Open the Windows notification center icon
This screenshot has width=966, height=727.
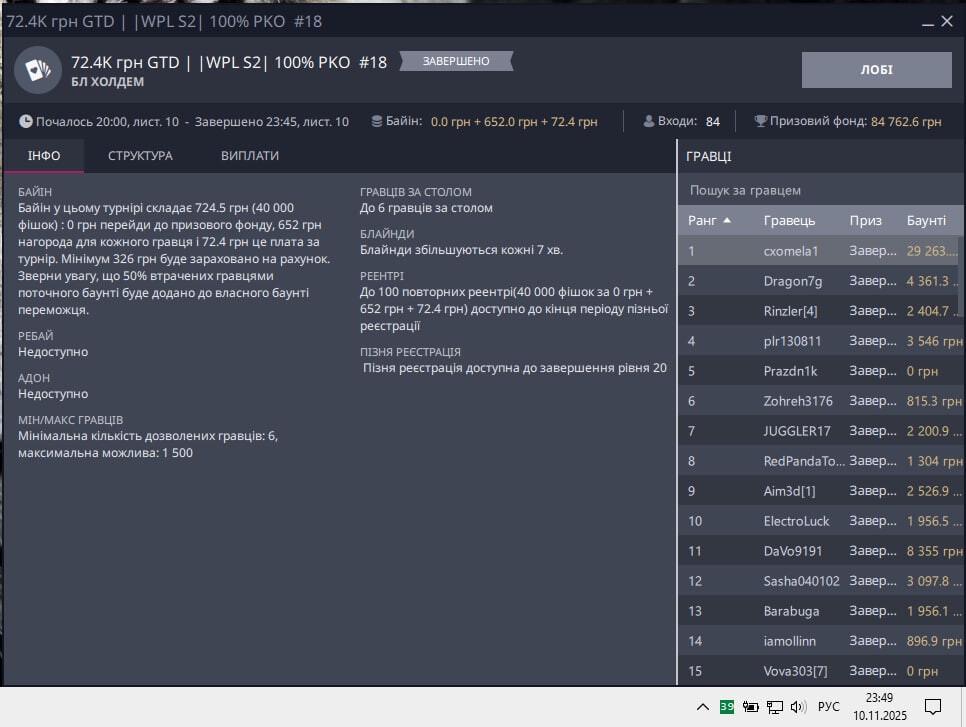click(932, 706)
